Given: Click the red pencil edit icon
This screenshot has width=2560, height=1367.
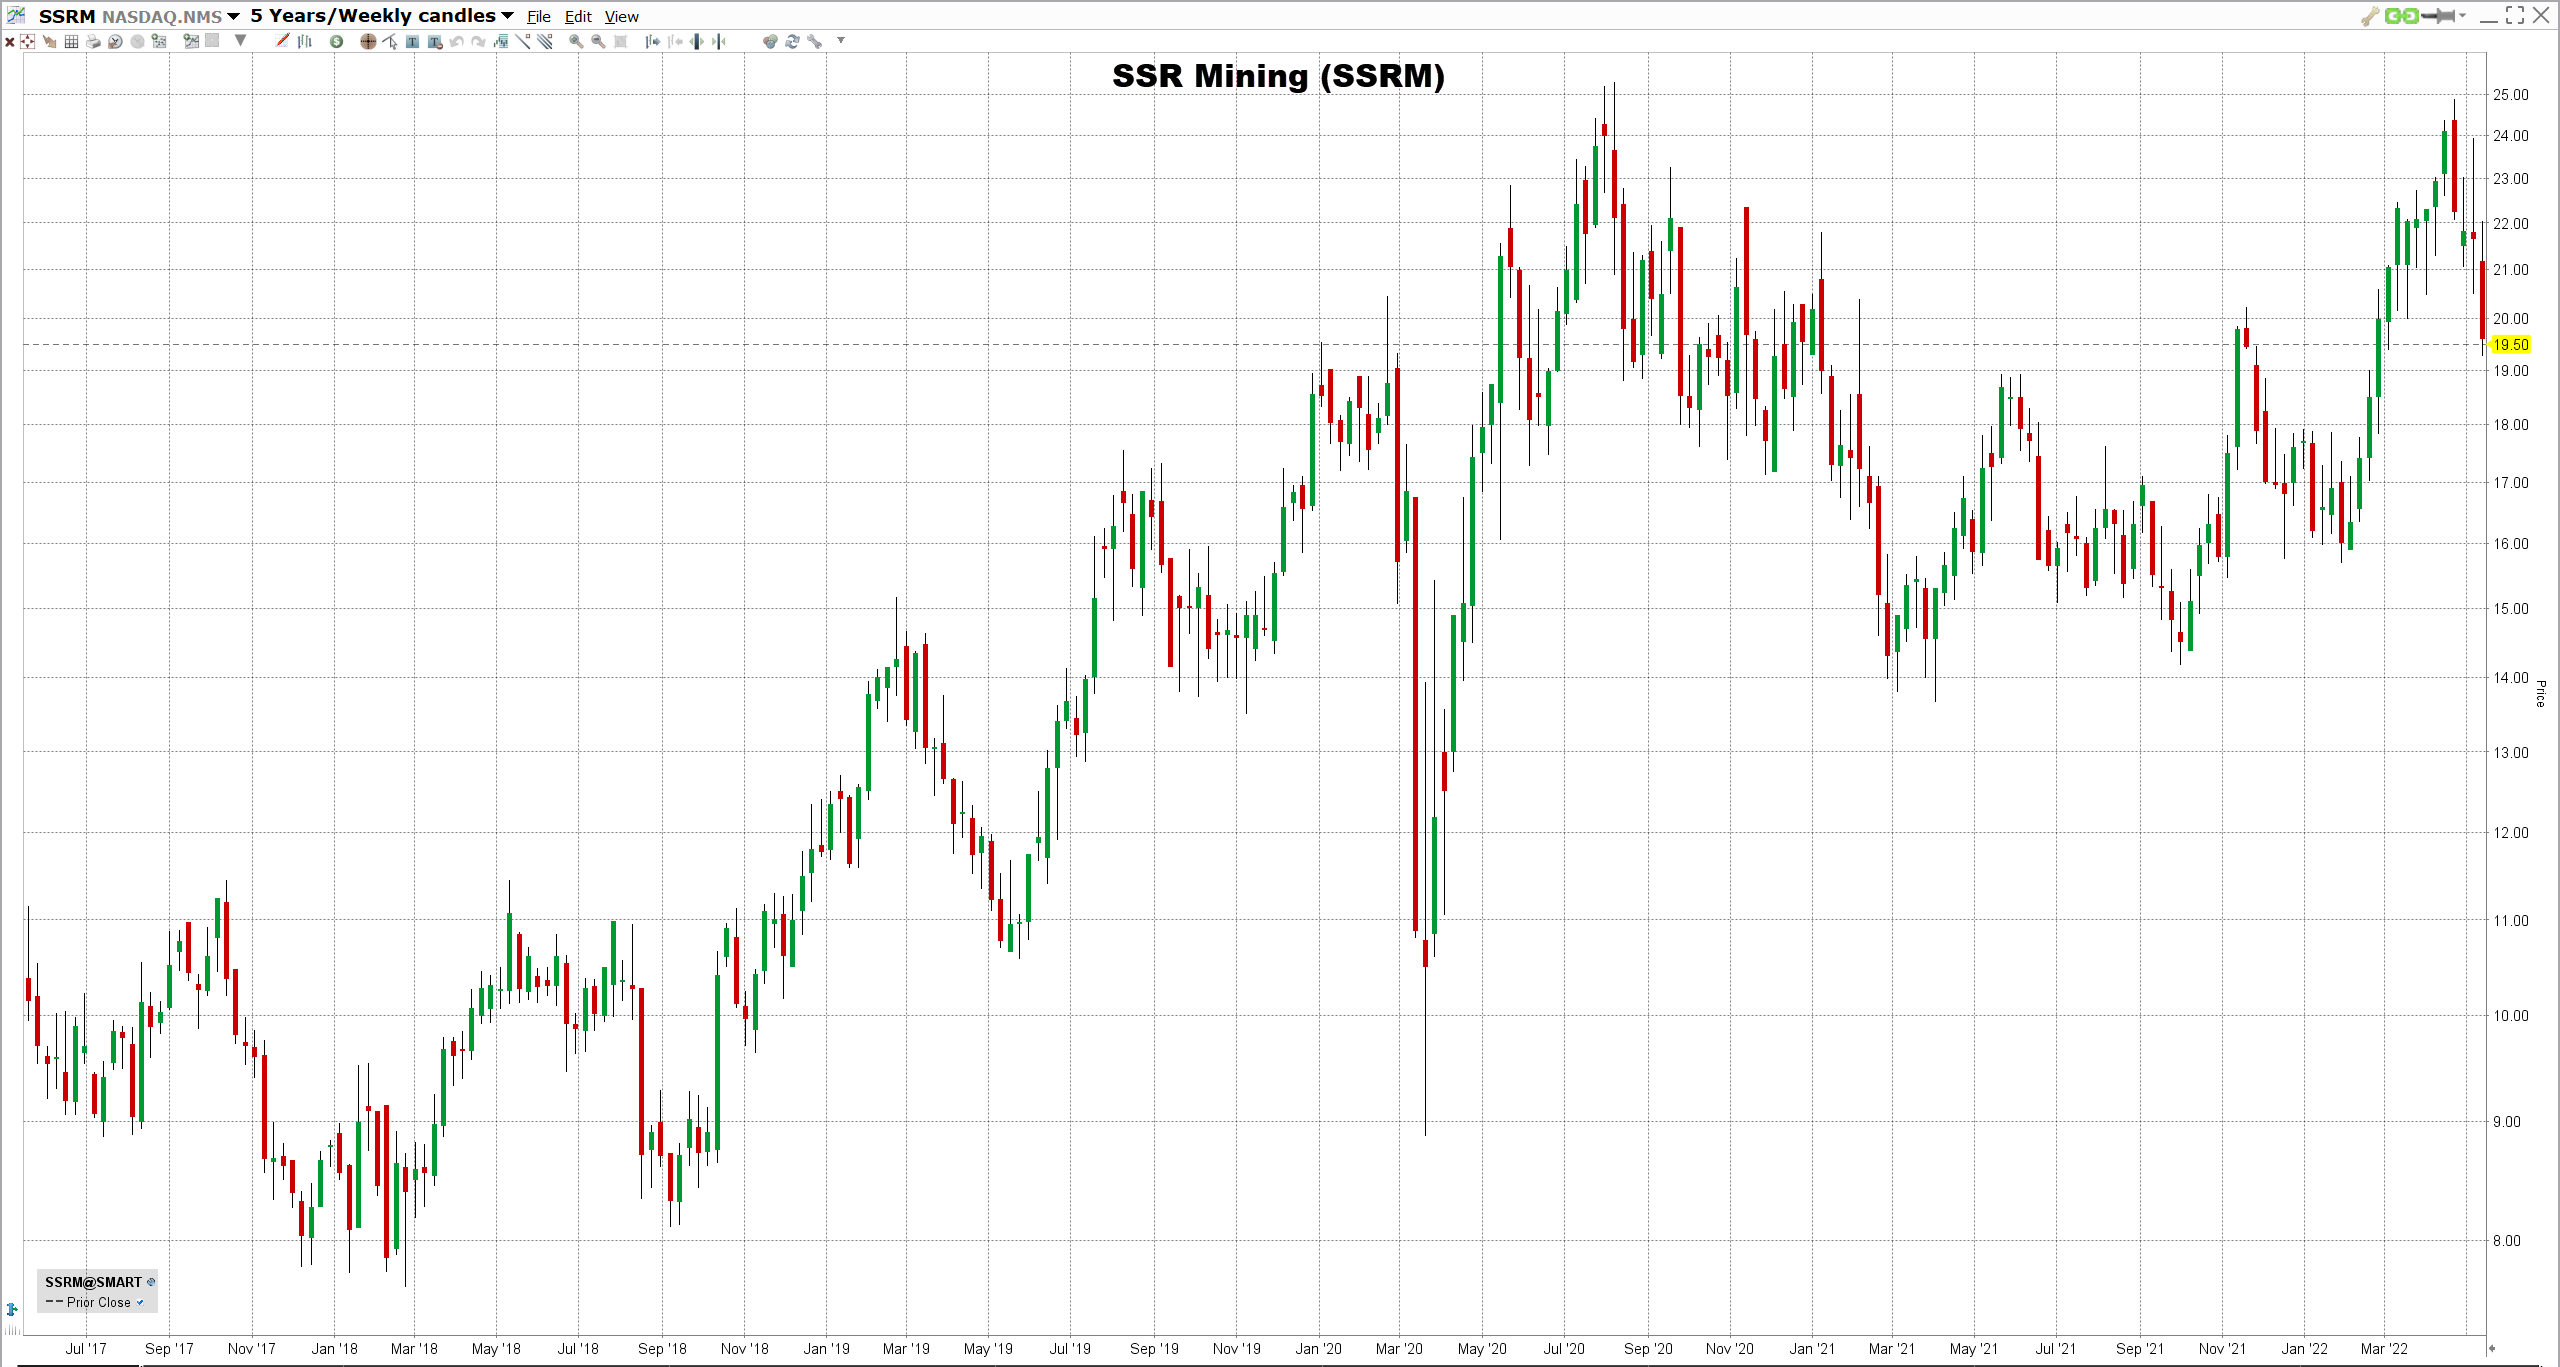Looking at the screenshot, I should 282,40.
